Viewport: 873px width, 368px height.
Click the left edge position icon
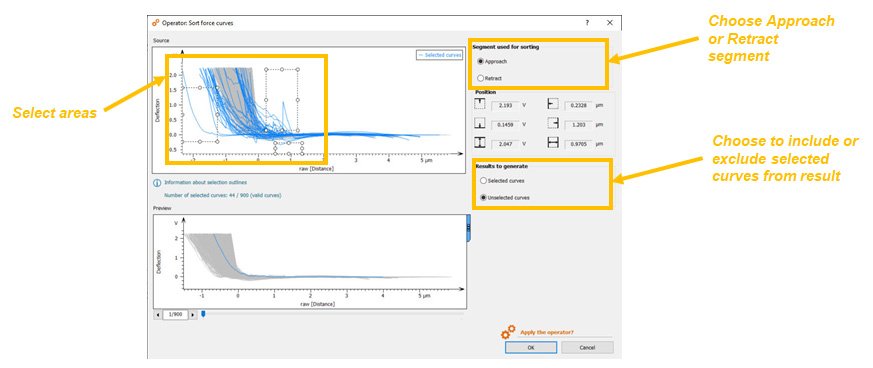[553, 104]
